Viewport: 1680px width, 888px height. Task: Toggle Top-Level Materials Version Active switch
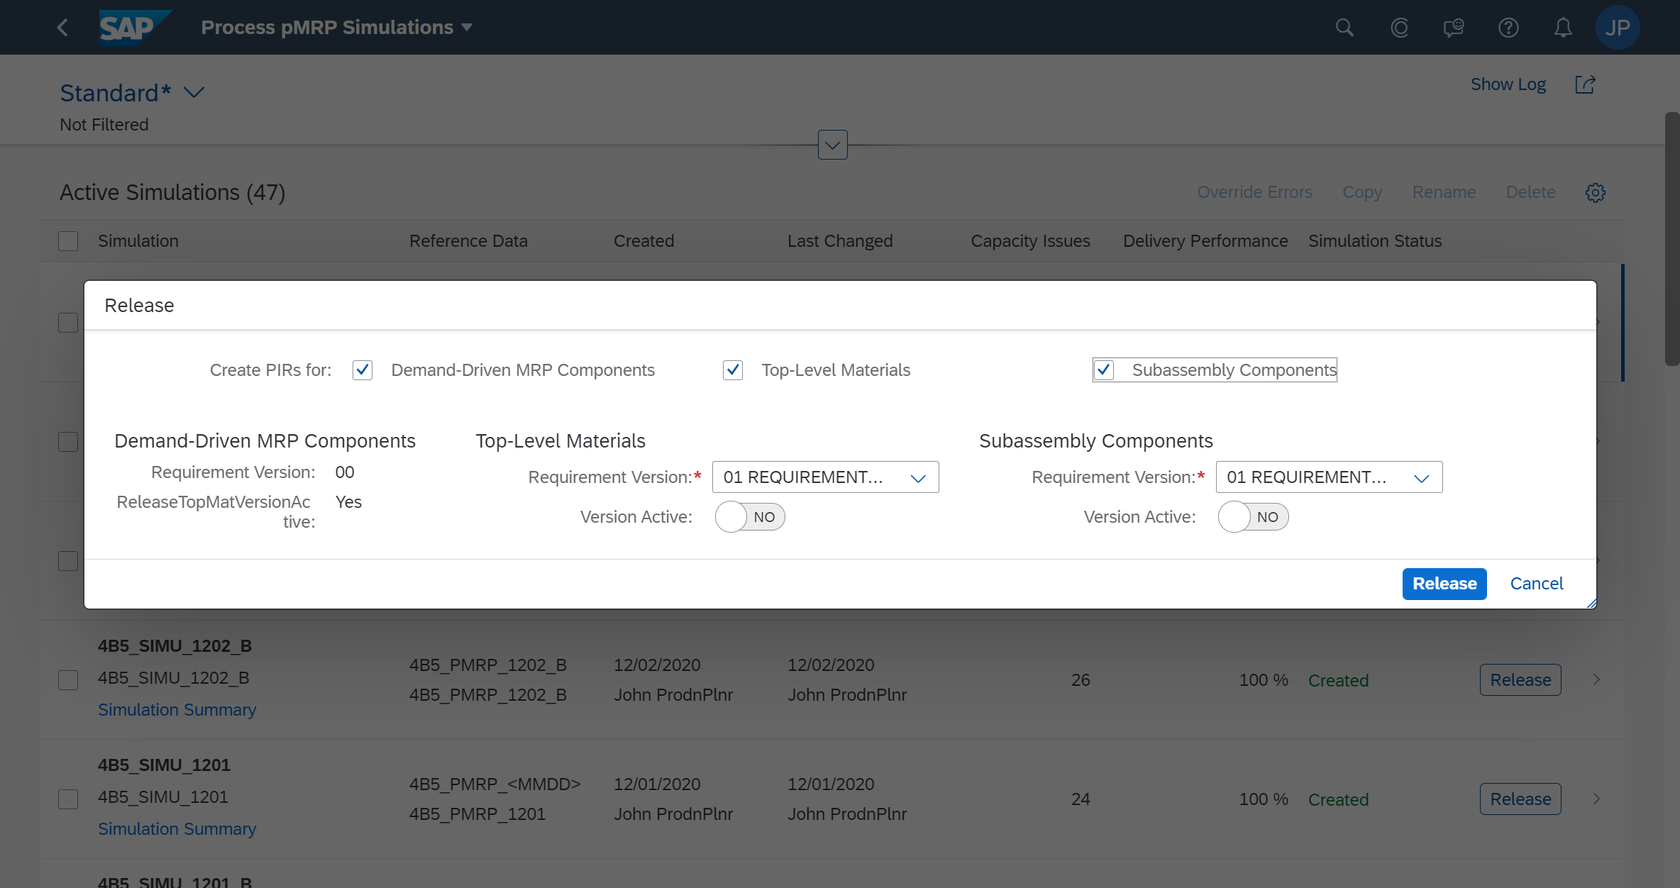pos(750,517)
